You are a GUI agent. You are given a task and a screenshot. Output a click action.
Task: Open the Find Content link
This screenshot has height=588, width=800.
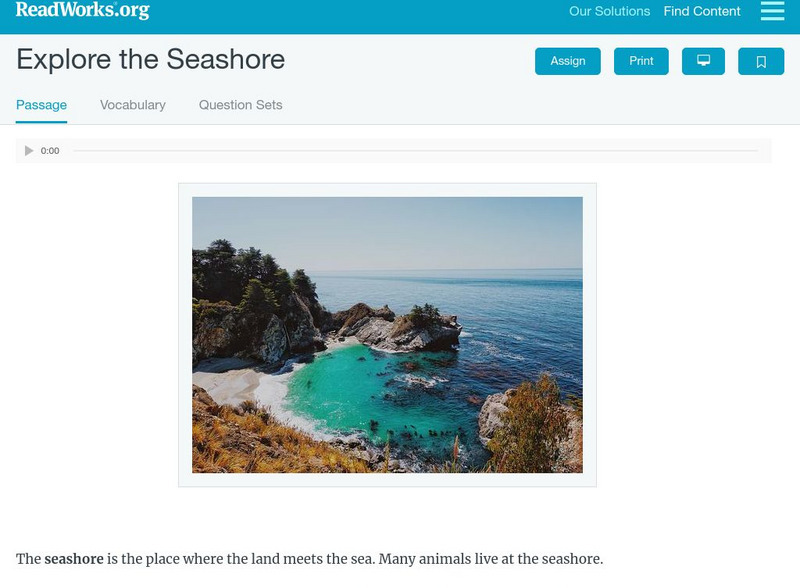tap(702, 12)
